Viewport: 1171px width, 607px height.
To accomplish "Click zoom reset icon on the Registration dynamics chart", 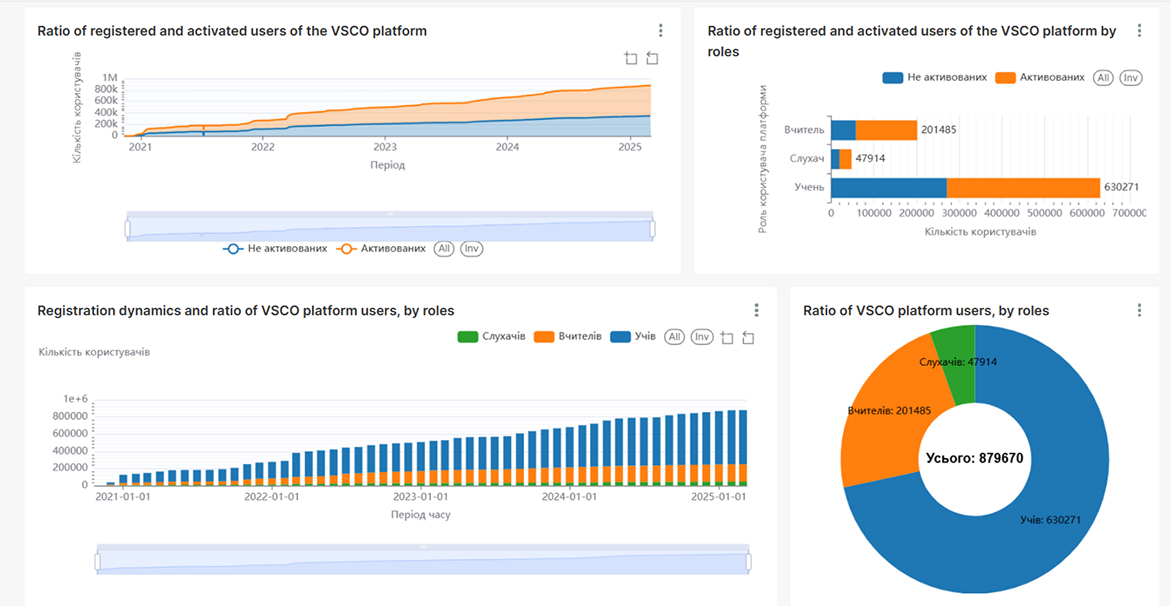I will click(748, 337).
